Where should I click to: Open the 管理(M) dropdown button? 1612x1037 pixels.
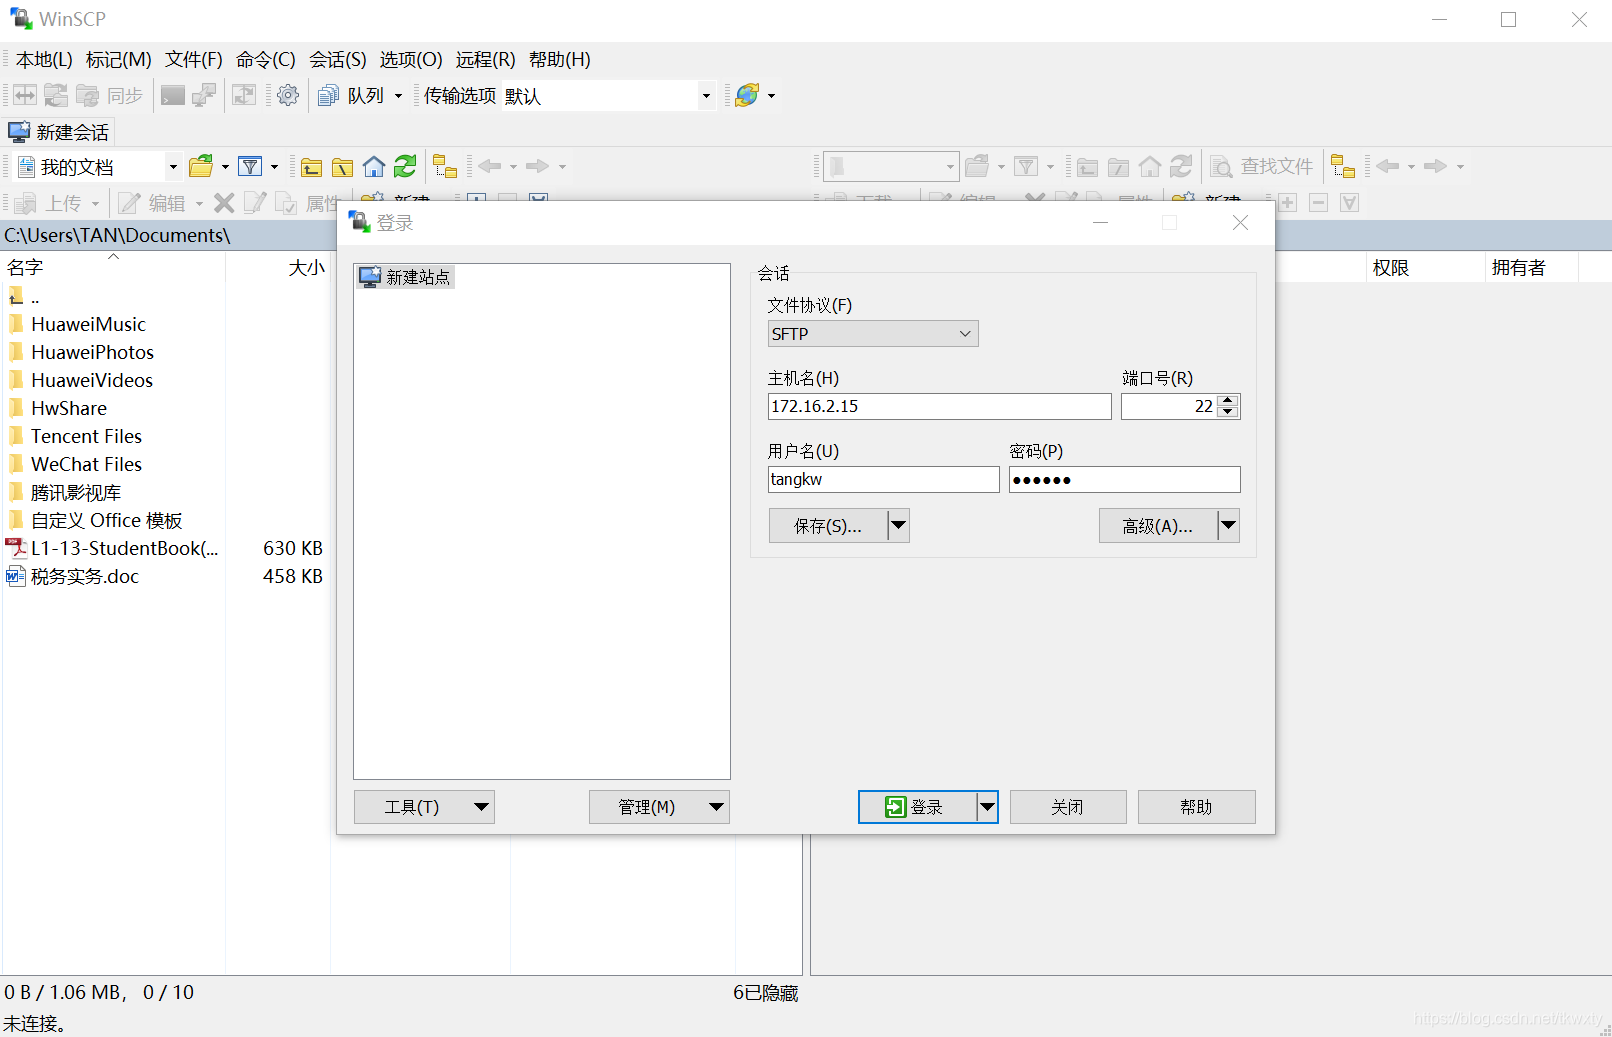pyautogui.click(x=659, y=806)
